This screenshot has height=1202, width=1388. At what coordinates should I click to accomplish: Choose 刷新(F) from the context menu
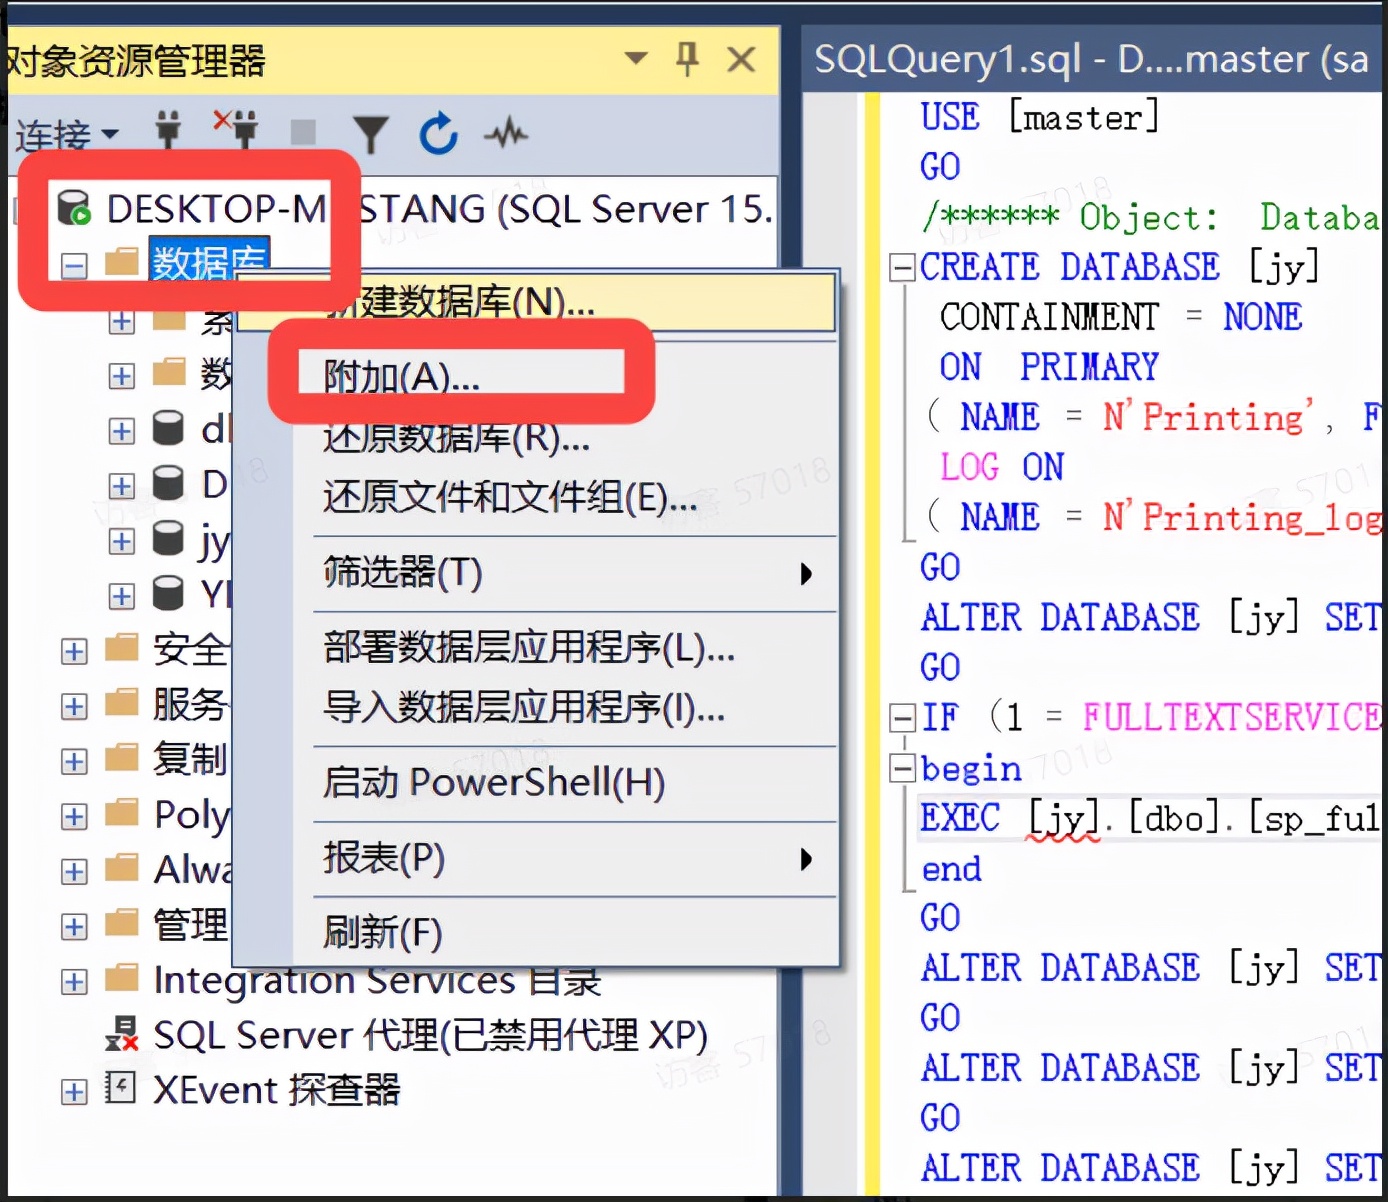tap(536, 933)
